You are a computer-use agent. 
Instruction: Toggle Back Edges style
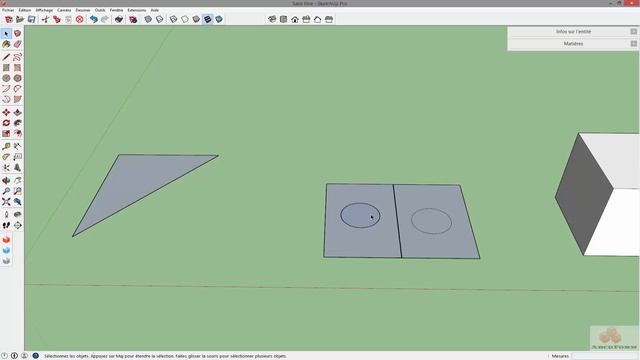coord(160,19)
